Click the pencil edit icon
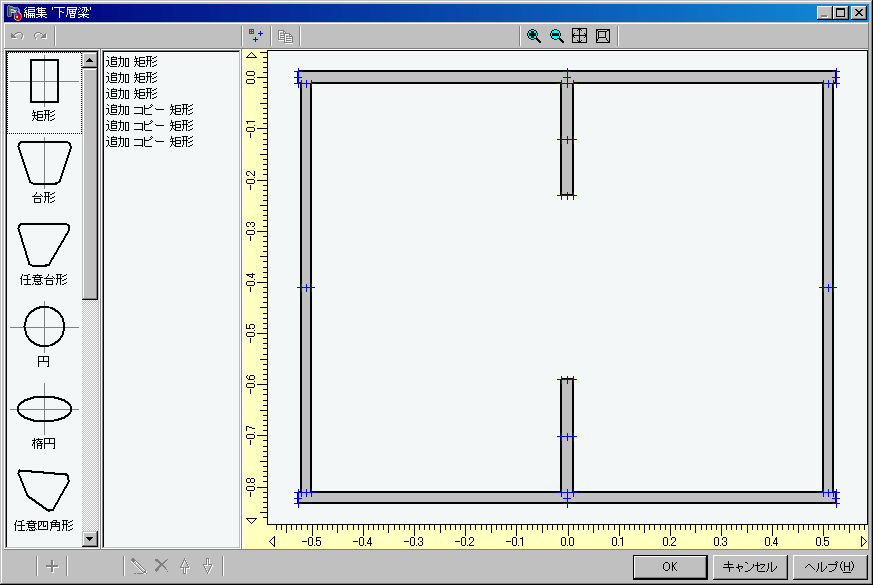Image resolution: width=873 pixels, height=585 pixels. 138,567
